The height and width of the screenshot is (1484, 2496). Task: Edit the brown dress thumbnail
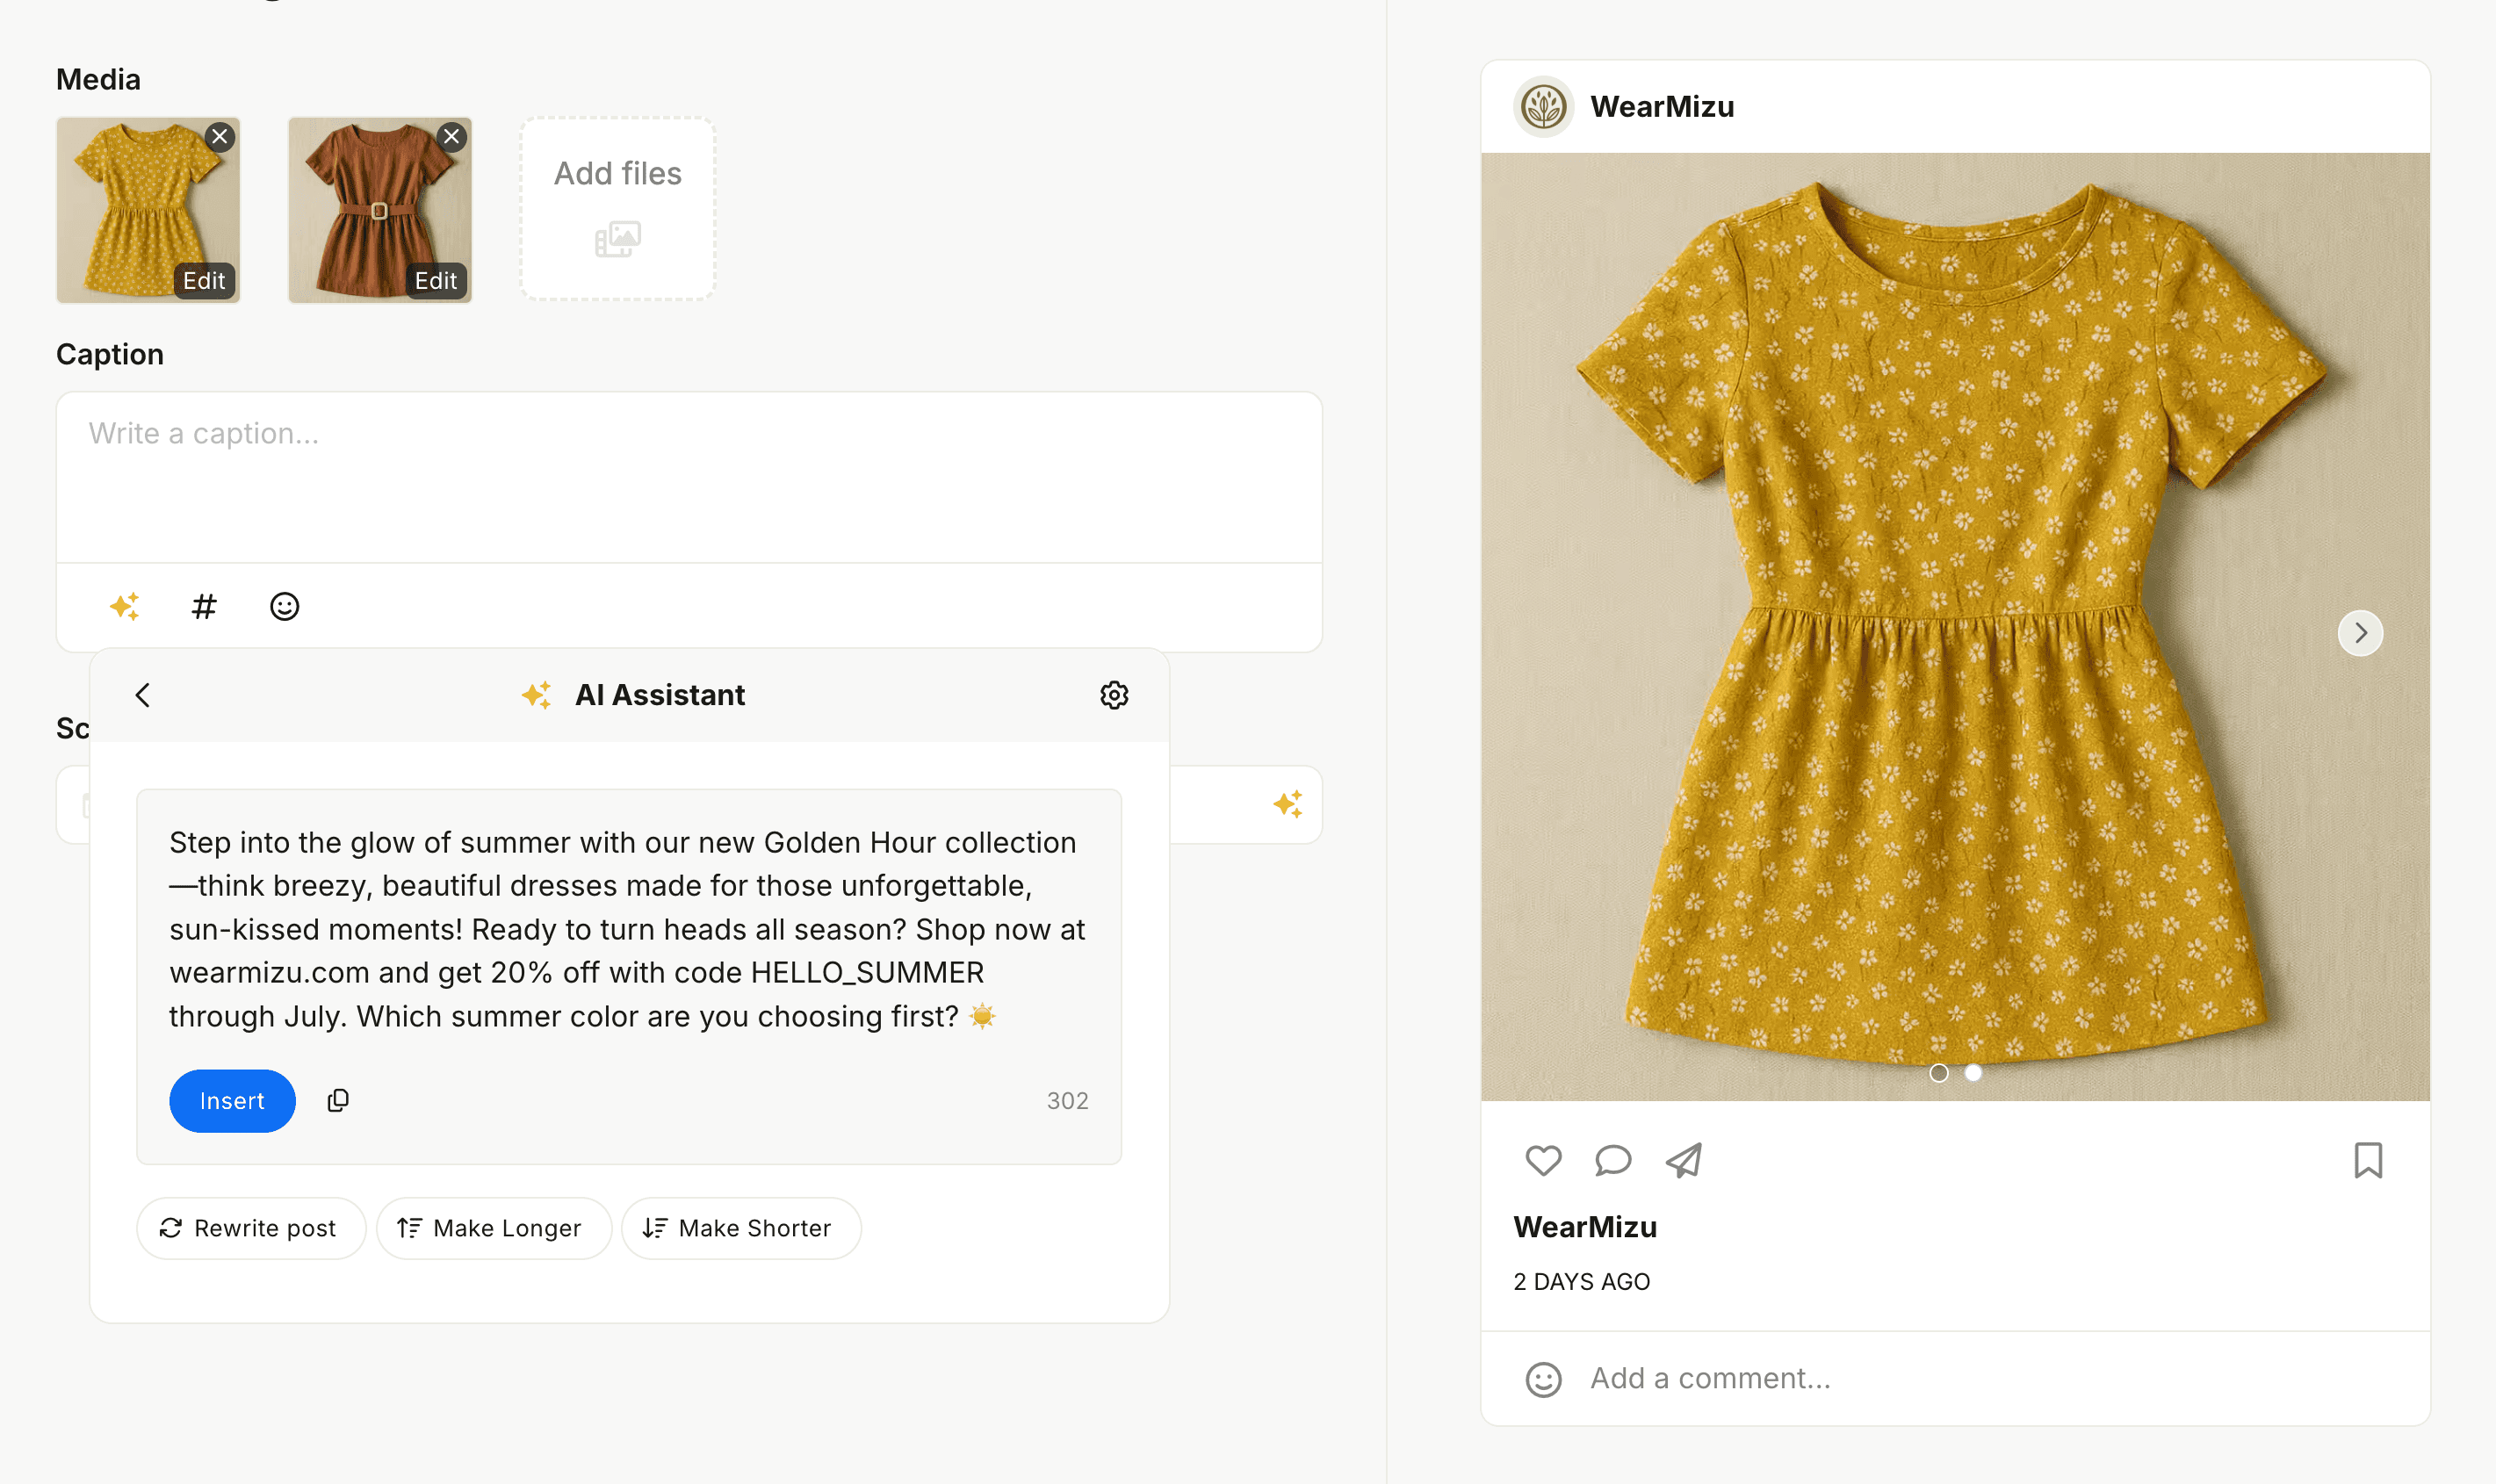pyautogui.click(x=436, y=281)
